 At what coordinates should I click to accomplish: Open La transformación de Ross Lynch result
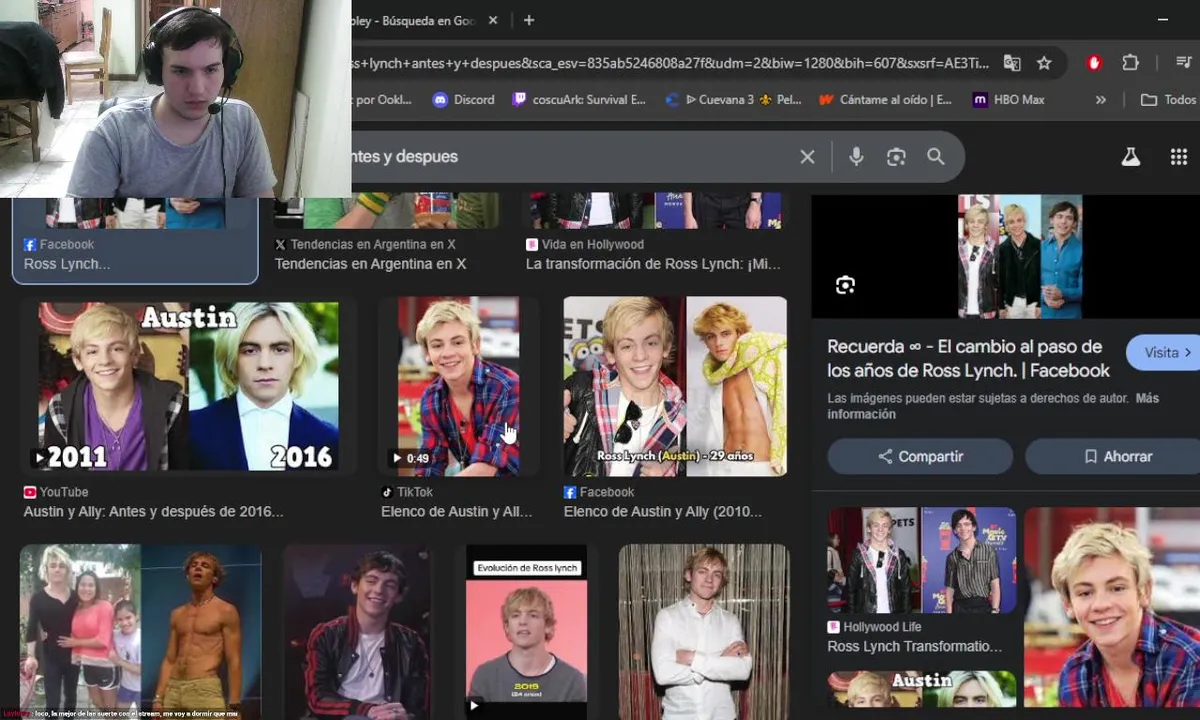click(x=652, y=264)
